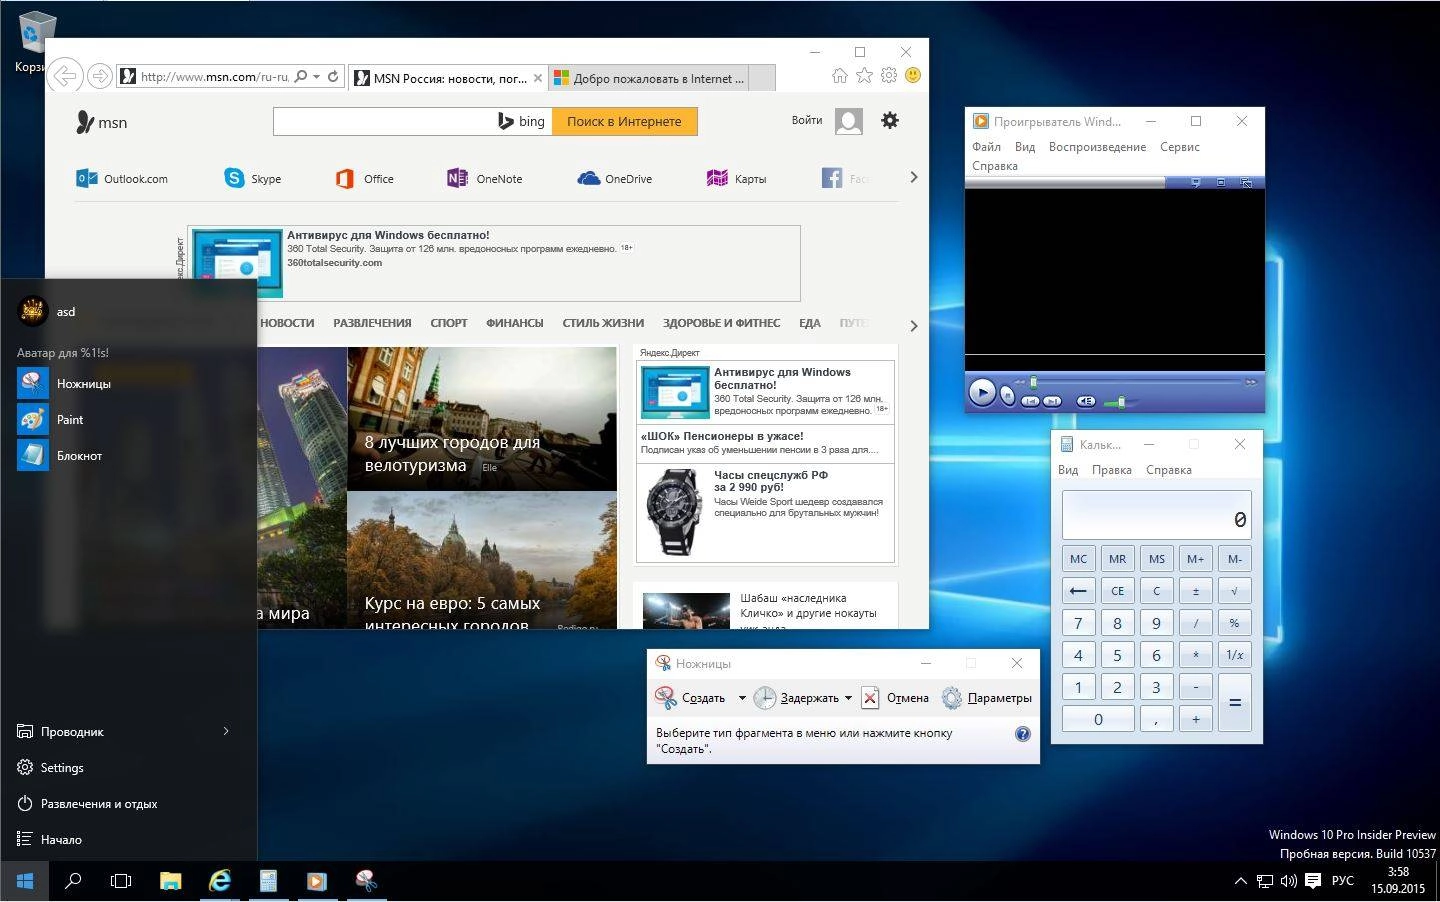Open the Справка menu in Calculator
This screenshot has height=902, width=1440.
click(1168, 470)
